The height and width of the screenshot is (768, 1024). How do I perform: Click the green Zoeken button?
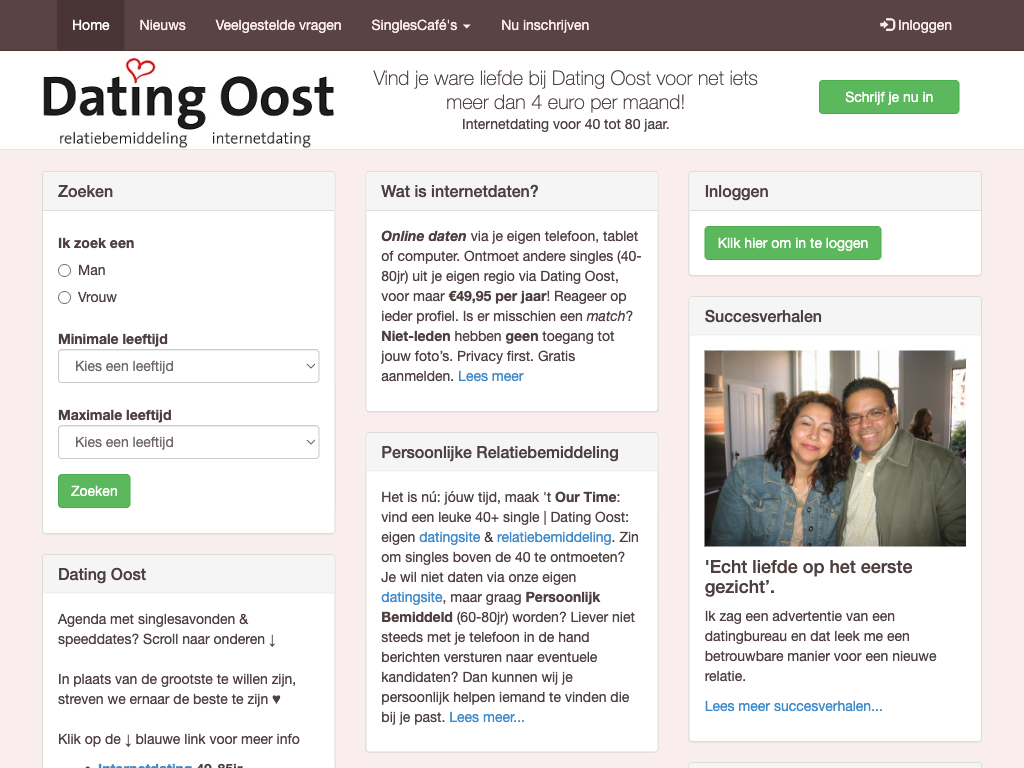pos(94,491)
